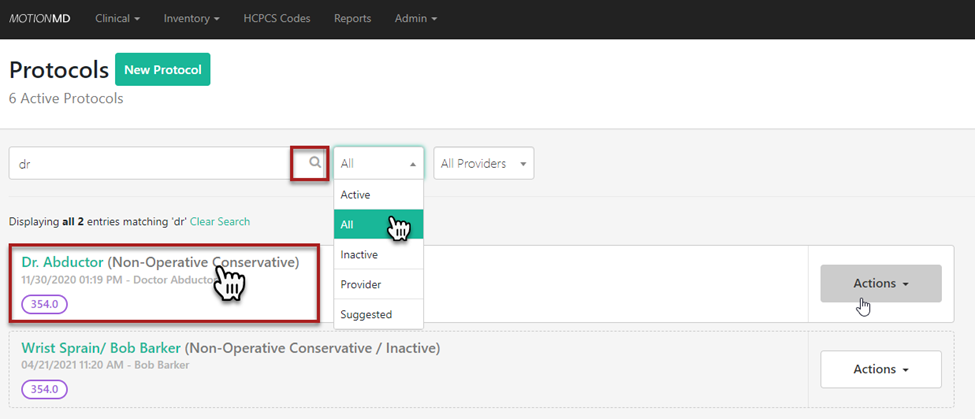Go to HCPCS Codes page
The height and width of the screenshot is (419, 975).
tap(277, 19)
